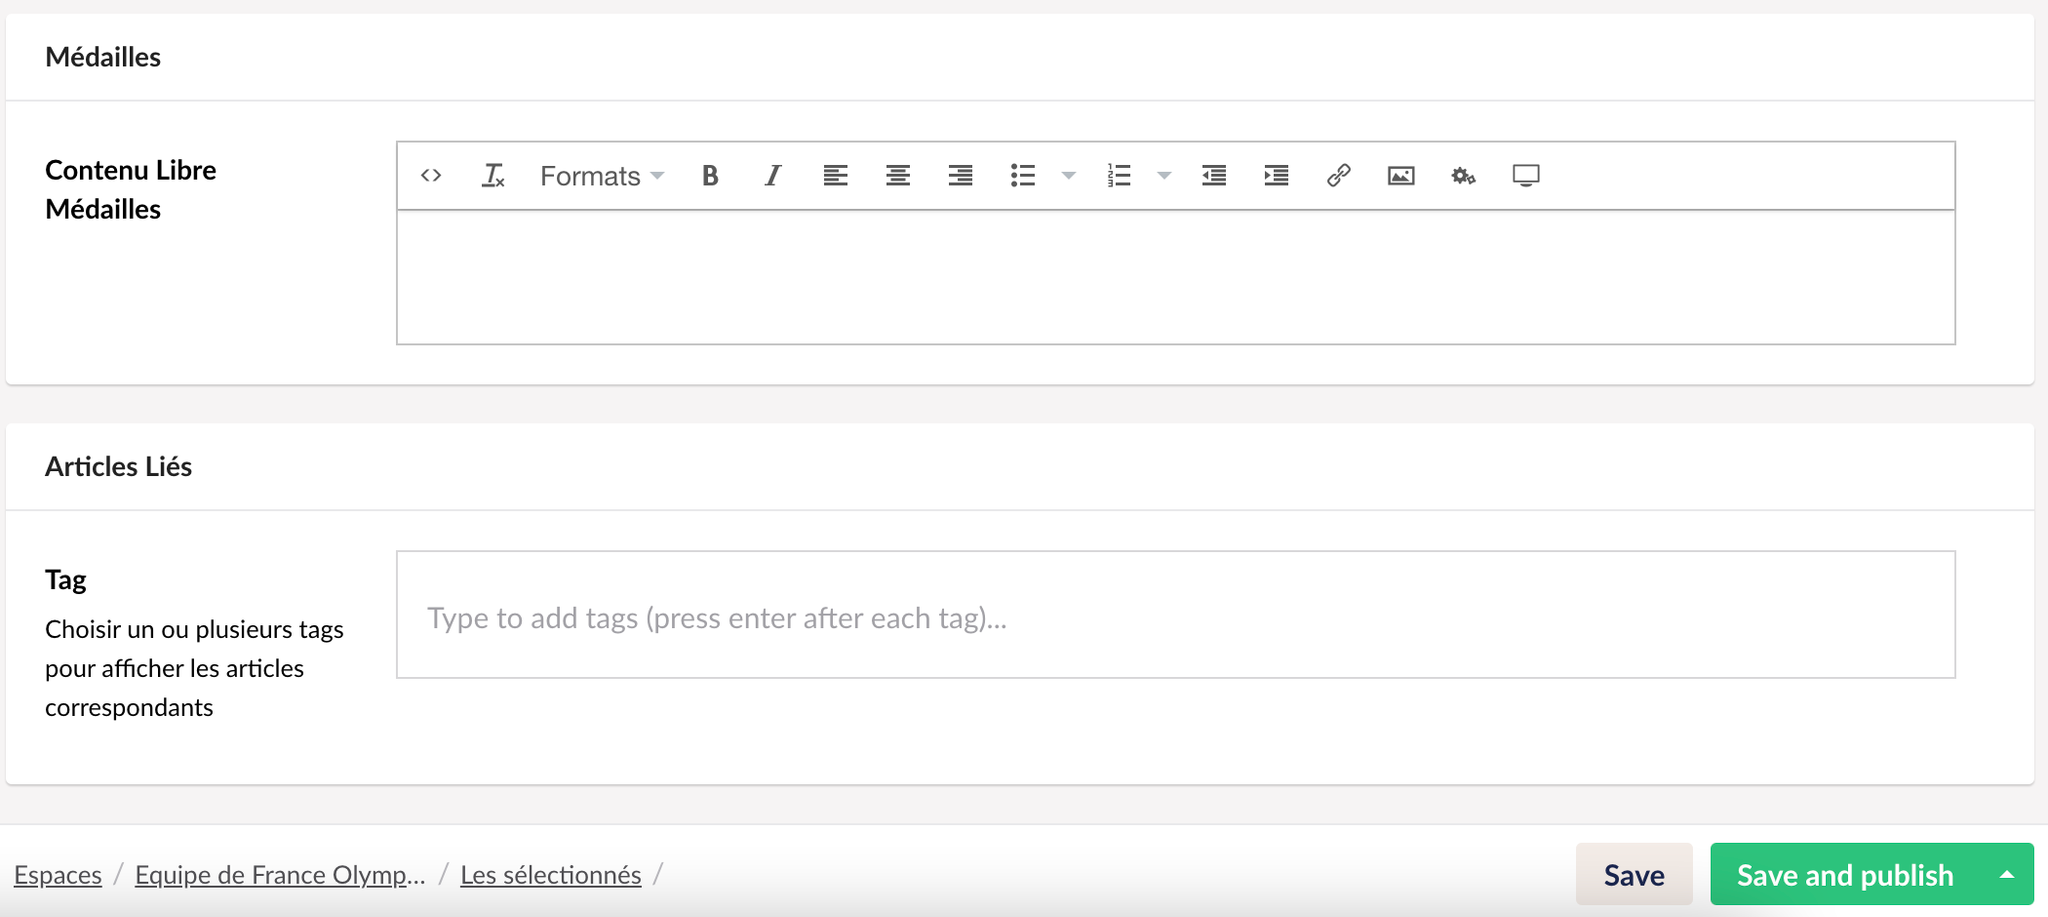2048x917 pixels.
Task: Insert a bullet list
Action: pyautogui.click(x=1023, y=176)
